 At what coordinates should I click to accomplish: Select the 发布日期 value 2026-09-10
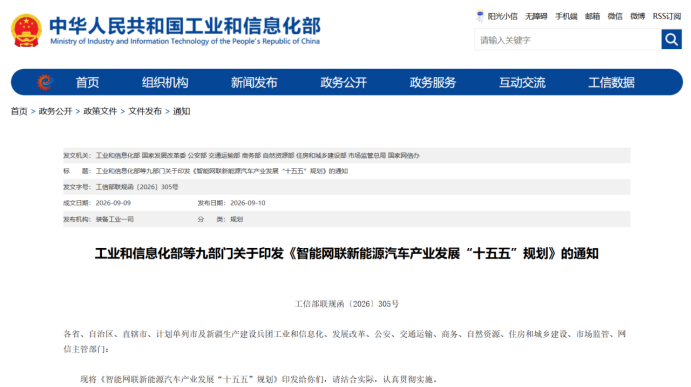click(248, 203)
